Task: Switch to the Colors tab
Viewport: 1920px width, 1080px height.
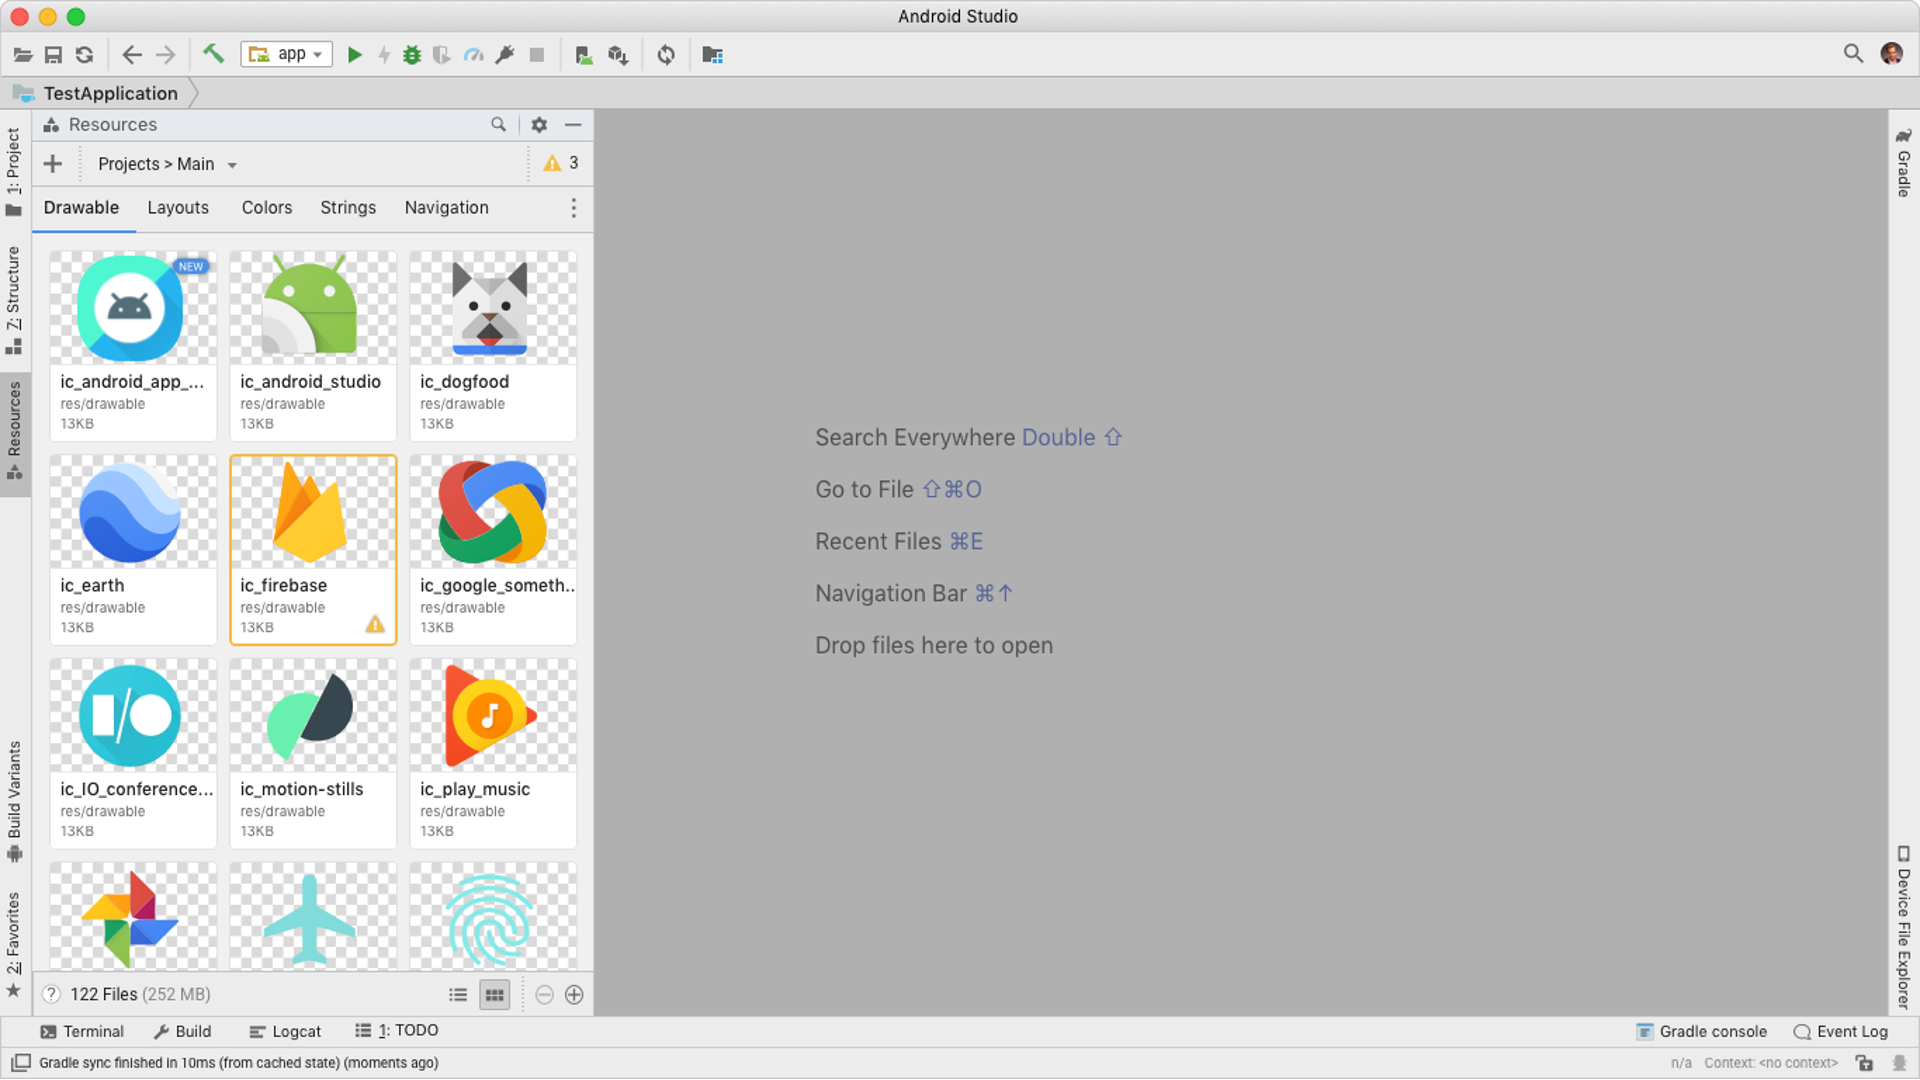Action: tap(266, 207)
